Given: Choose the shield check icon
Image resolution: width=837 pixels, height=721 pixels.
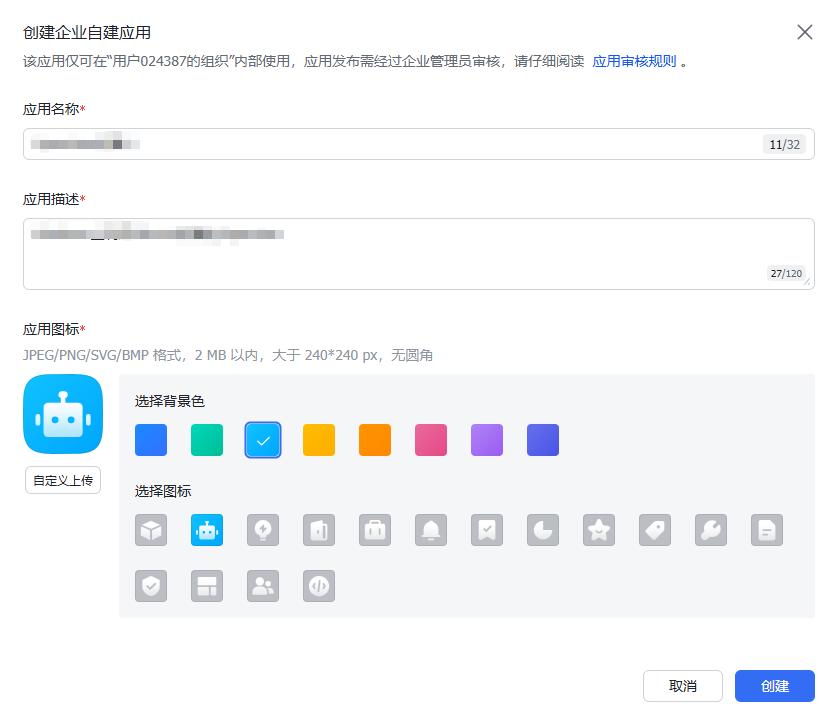Looking at the screenshot, I should pos(151,586).
